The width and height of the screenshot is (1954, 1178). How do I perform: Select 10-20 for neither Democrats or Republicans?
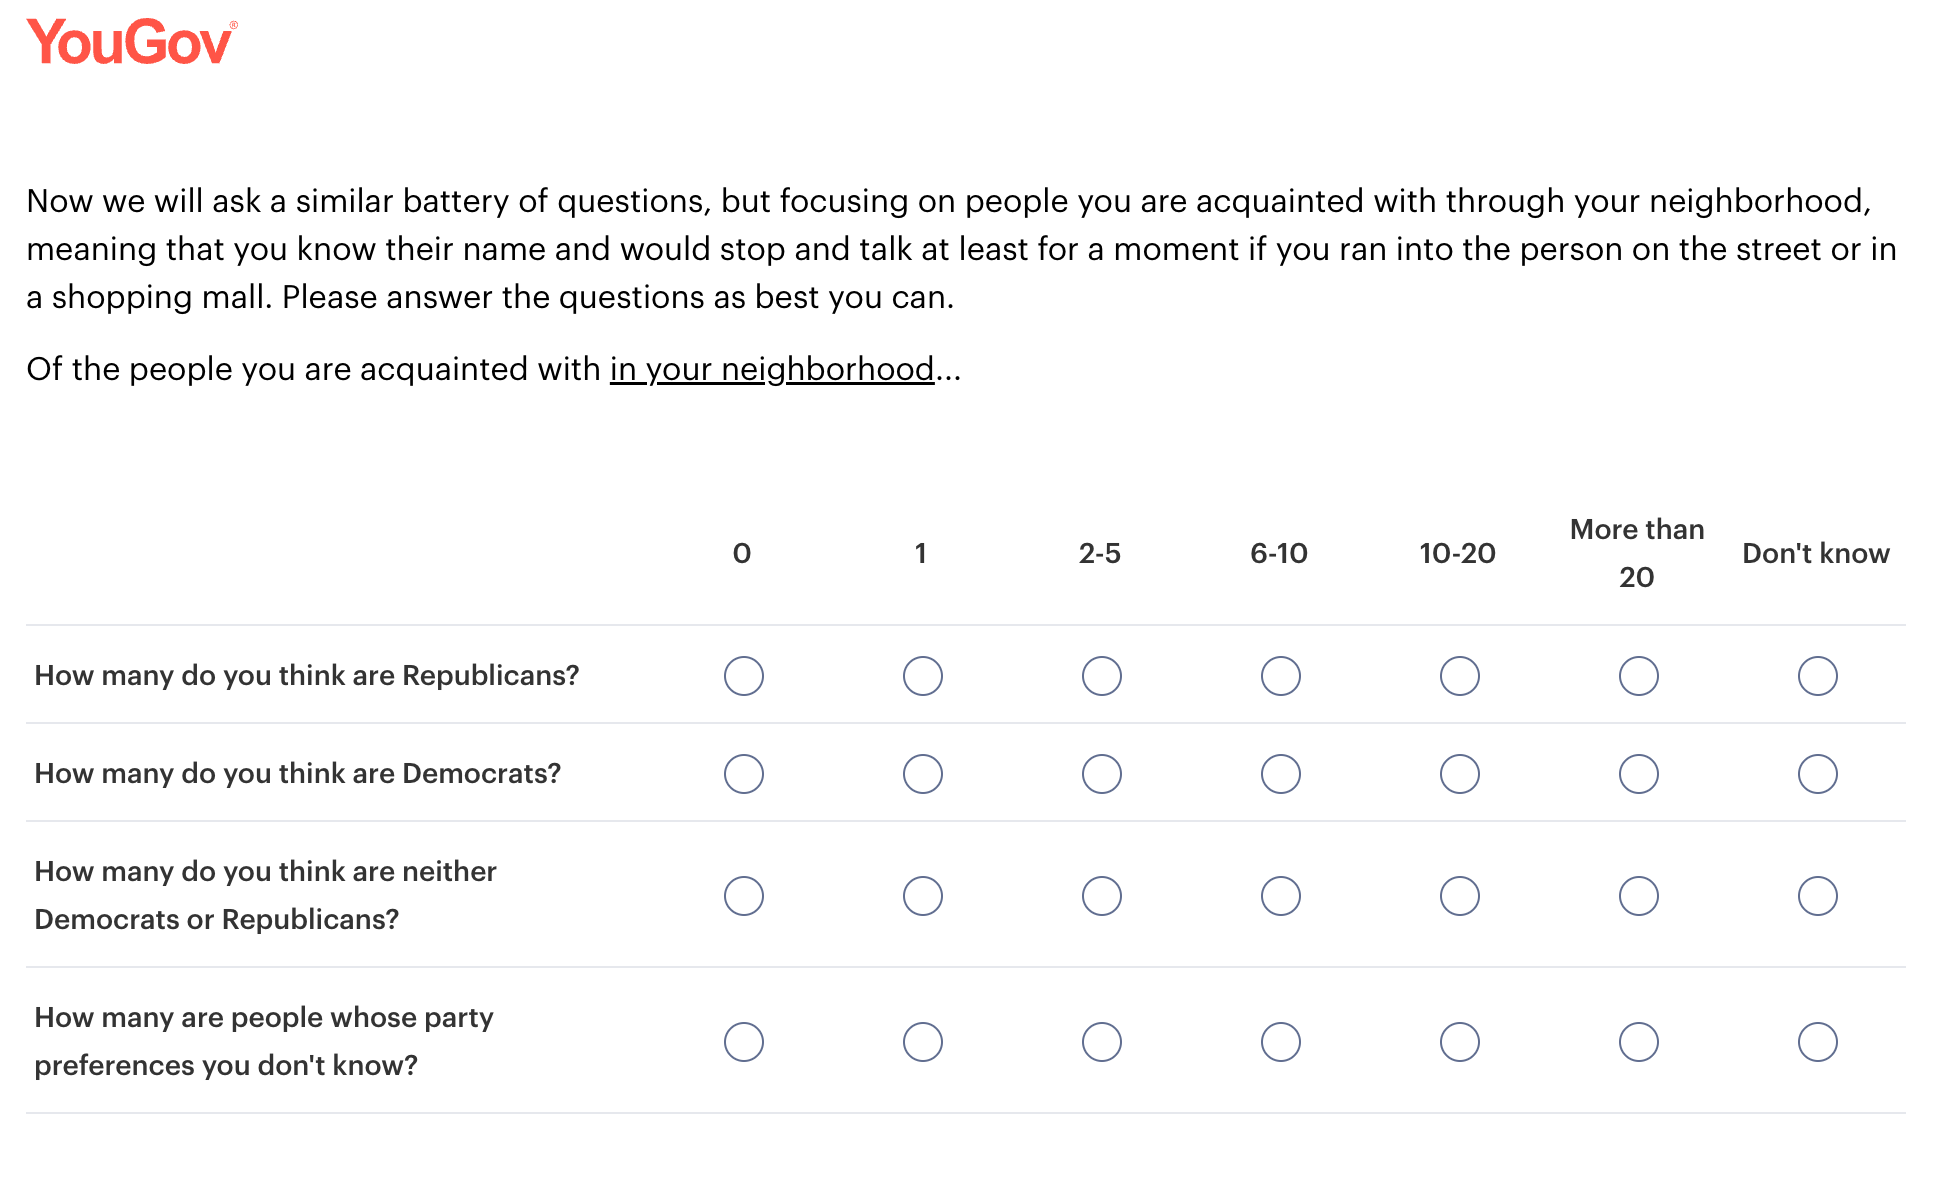pos(1459,896)
